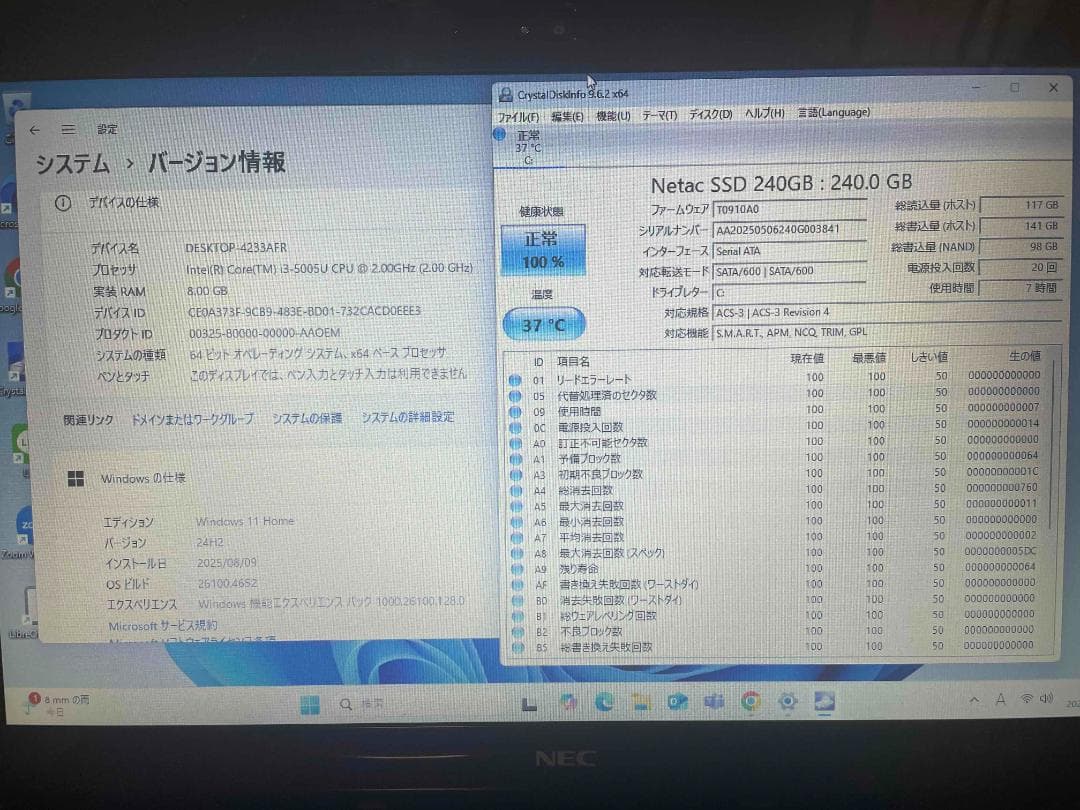
Task: Click the CrystalDiskInfo icon in the title bar
Action: click(509, 90)
